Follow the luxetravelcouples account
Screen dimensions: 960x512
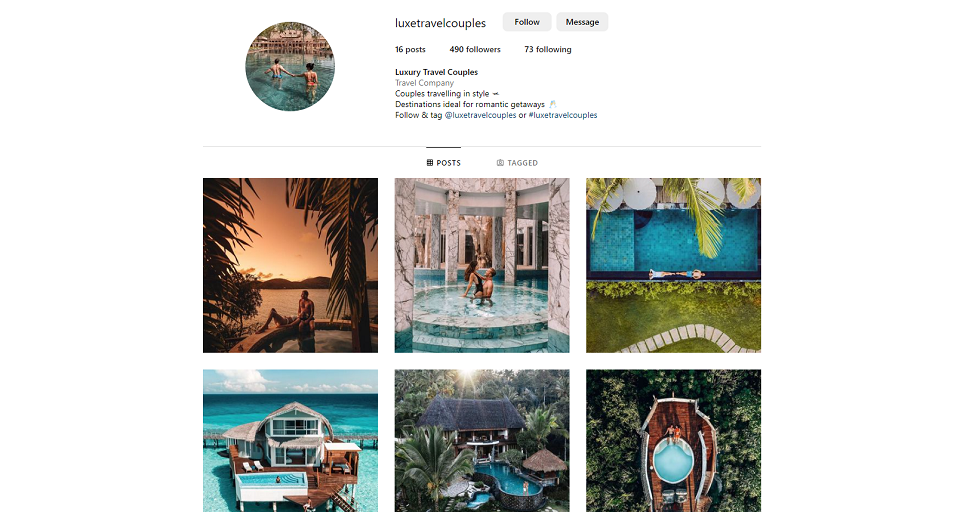click(527, 22)
